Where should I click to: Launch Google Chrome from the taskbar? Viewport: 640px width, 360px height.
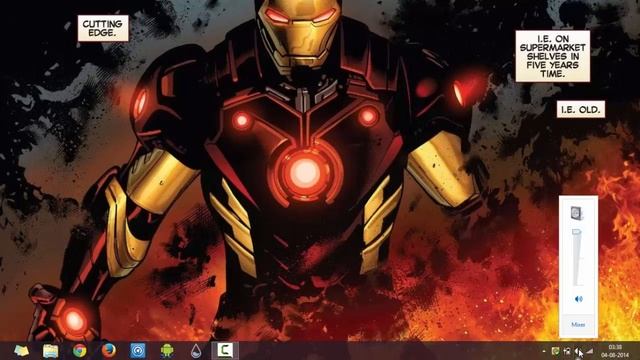click(x=80, y=351)
